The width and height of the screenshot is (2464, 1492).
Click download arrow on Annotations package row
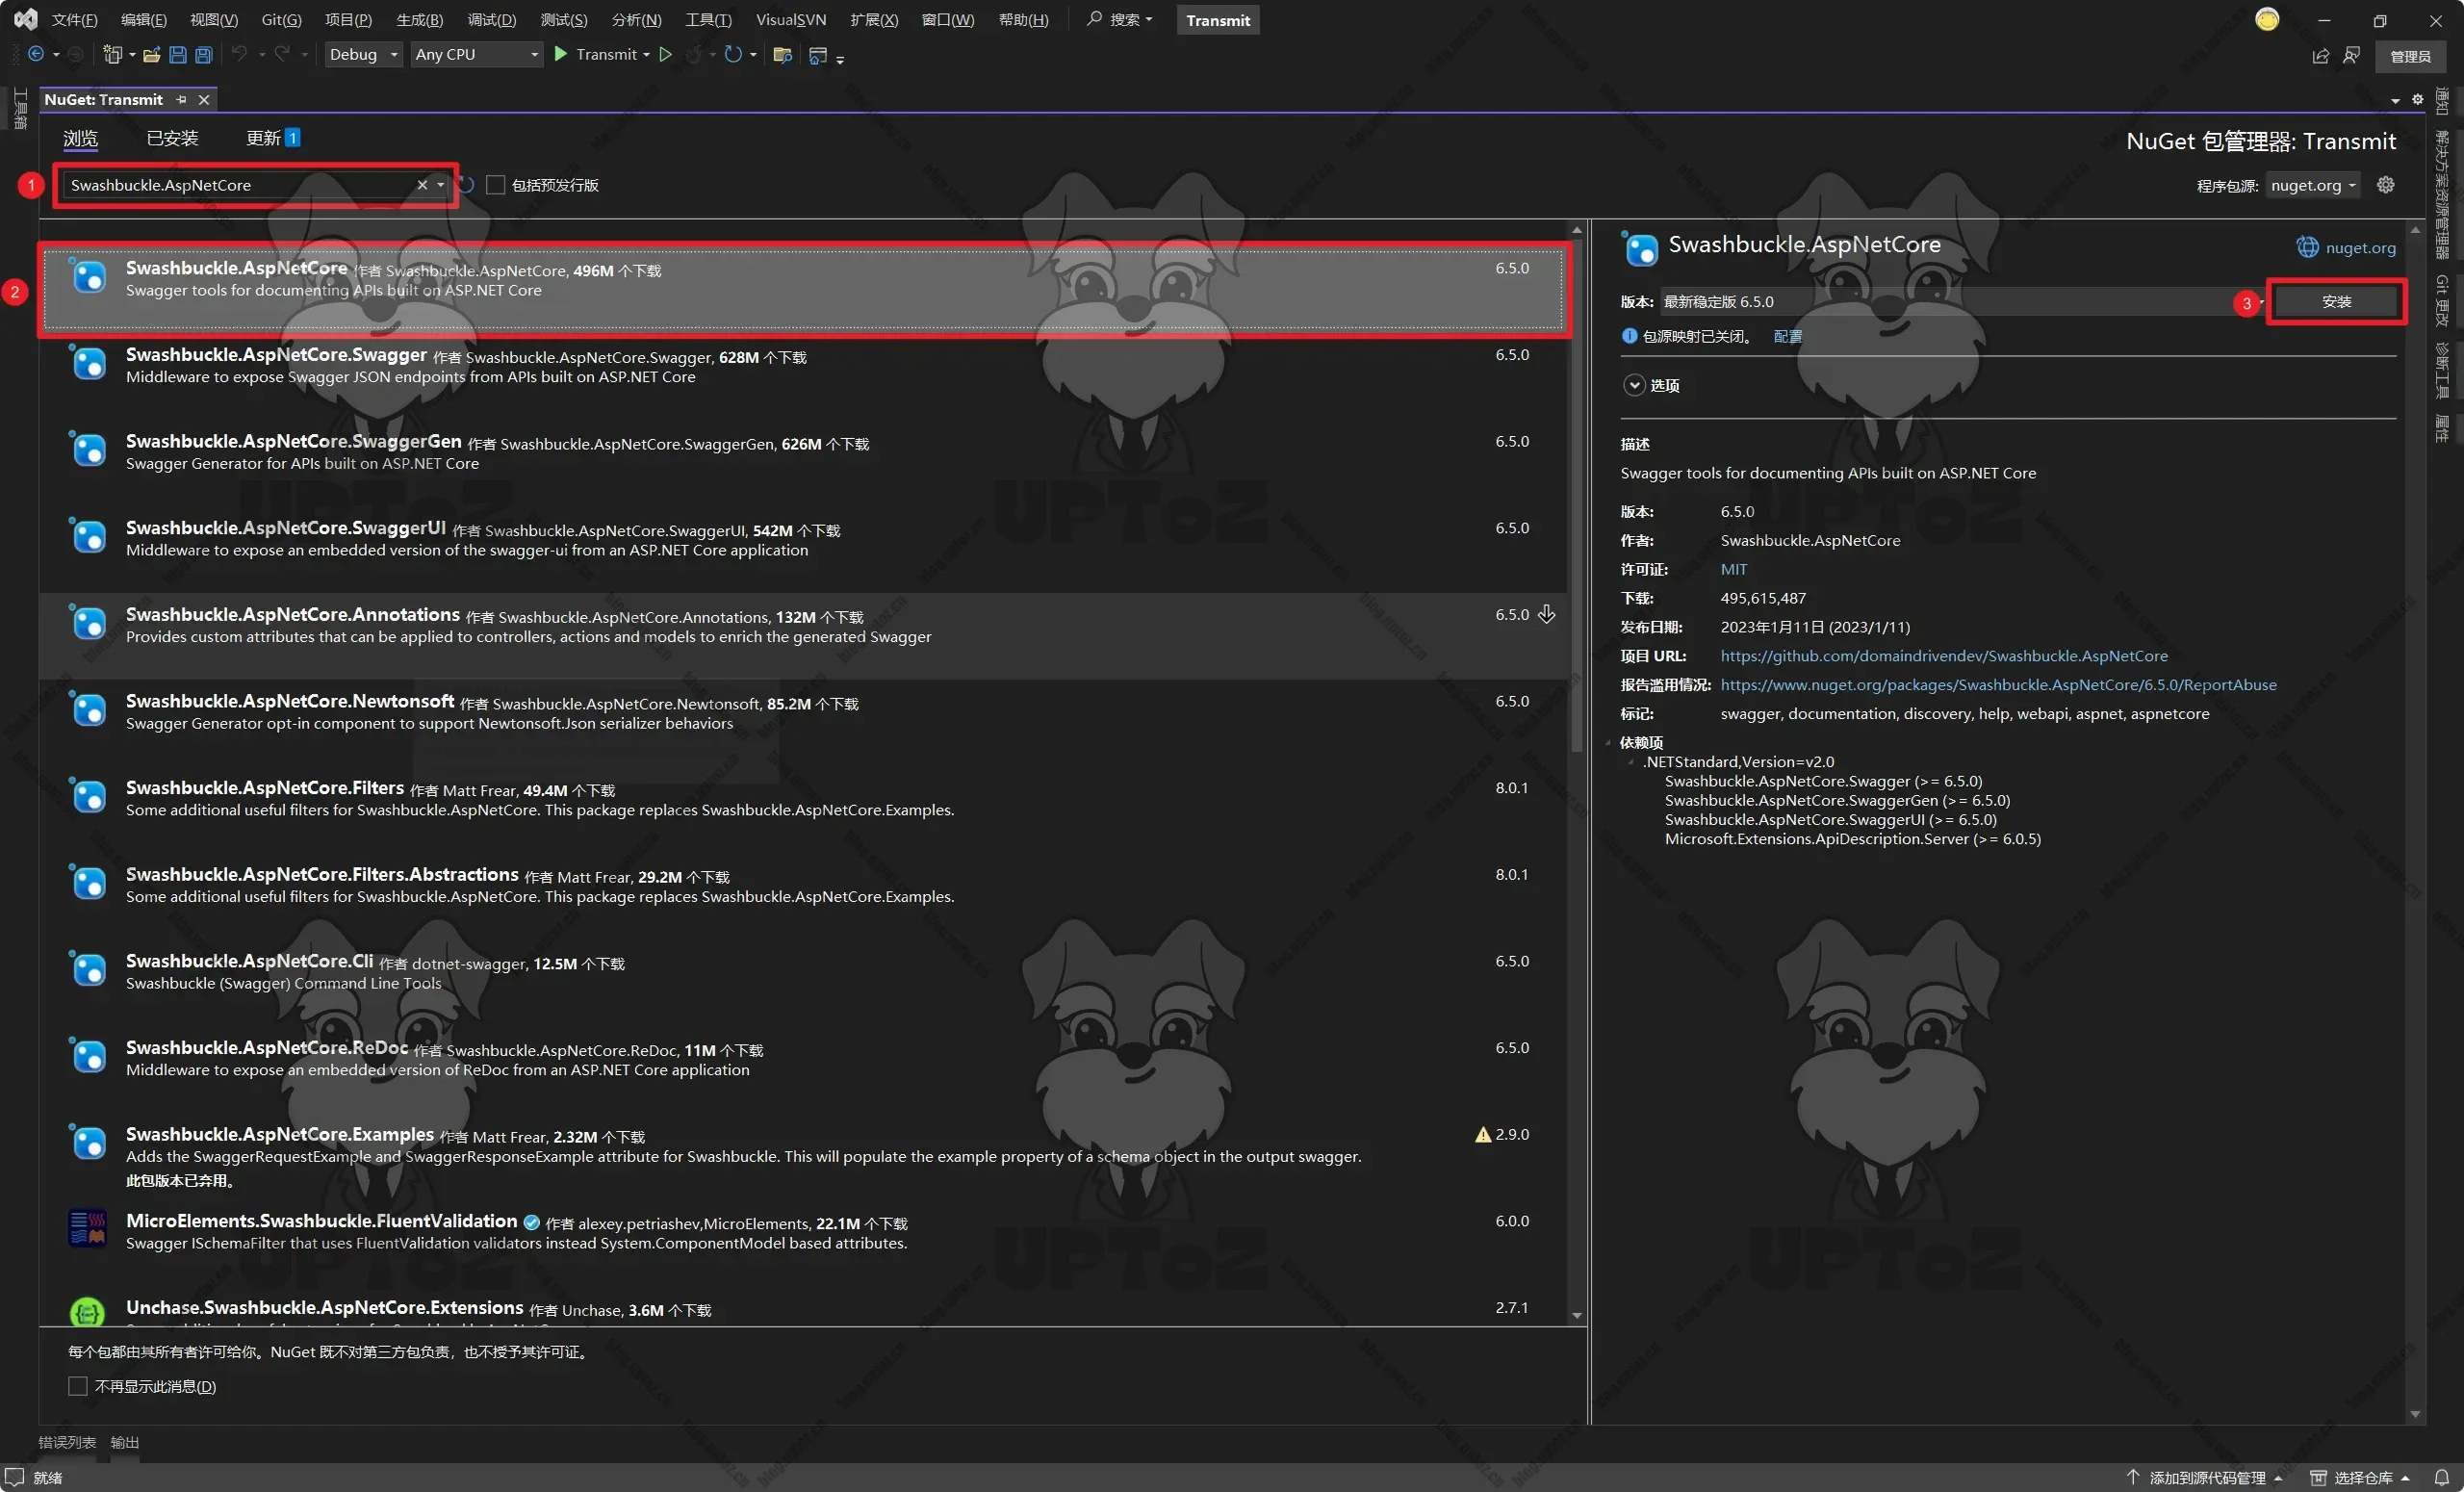[1546, 614]
